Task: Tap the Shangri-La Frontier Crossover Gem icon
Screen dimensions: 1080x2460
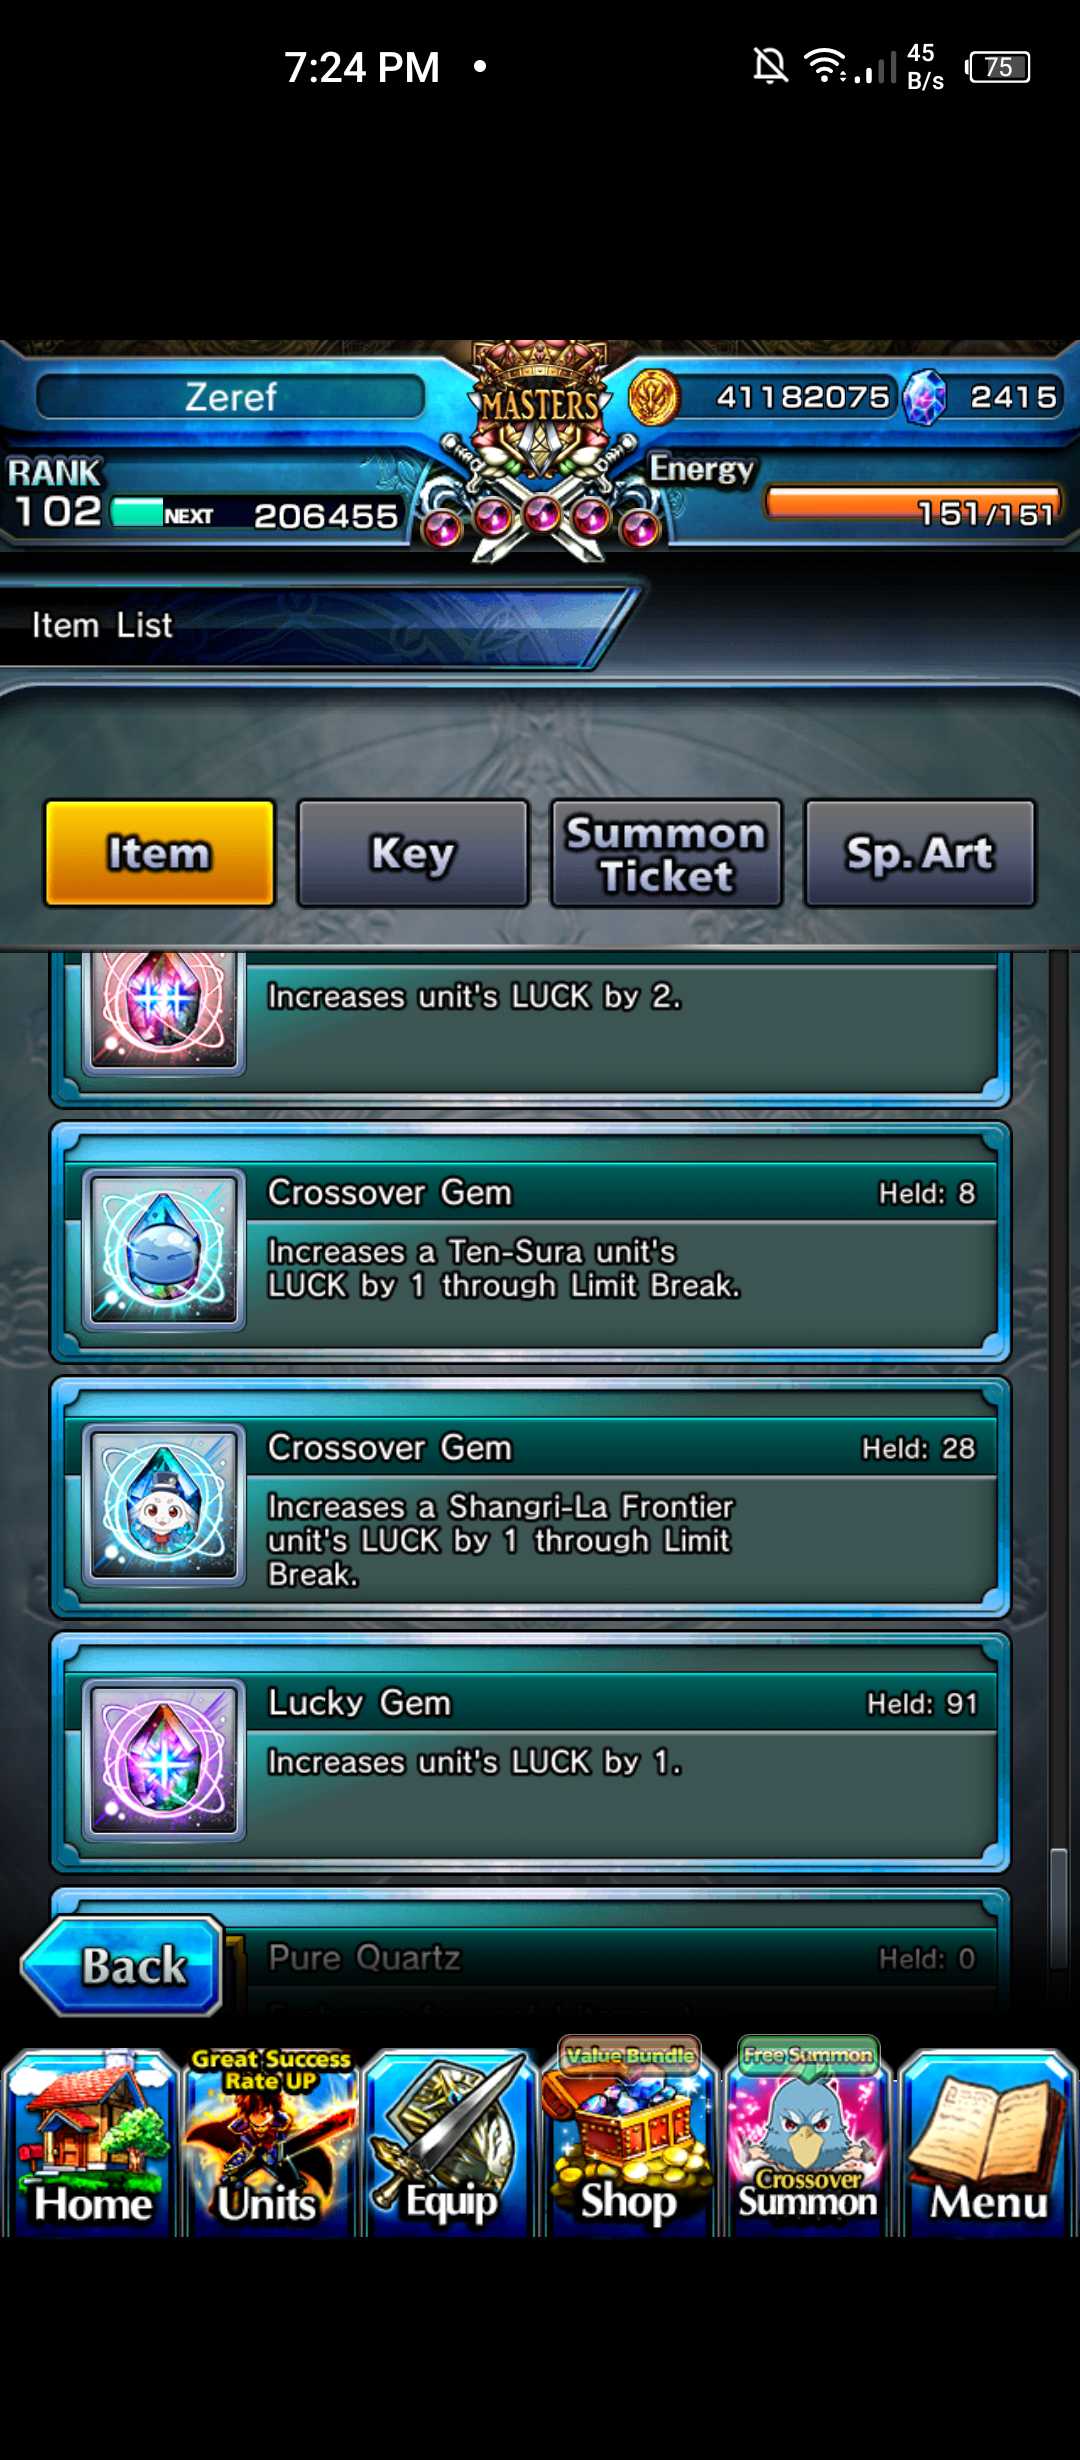Action: tap(164, 1504)
